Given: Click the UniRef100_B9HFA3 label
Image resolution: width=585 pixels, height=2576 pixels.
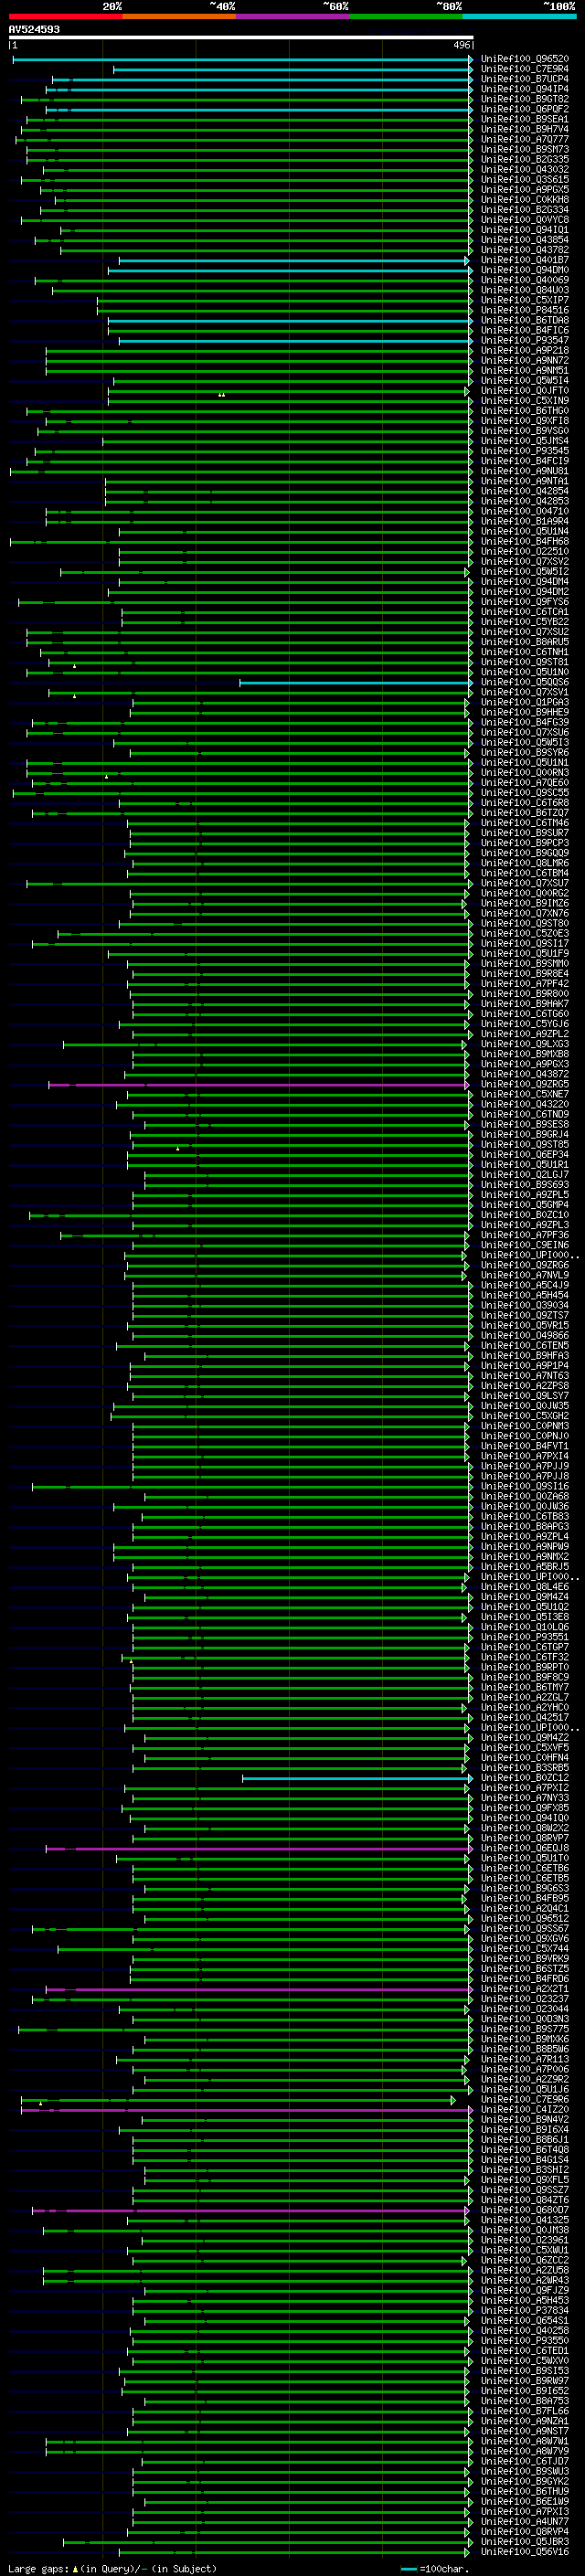Looking at the screenshot, I should tap(524, 1356).
